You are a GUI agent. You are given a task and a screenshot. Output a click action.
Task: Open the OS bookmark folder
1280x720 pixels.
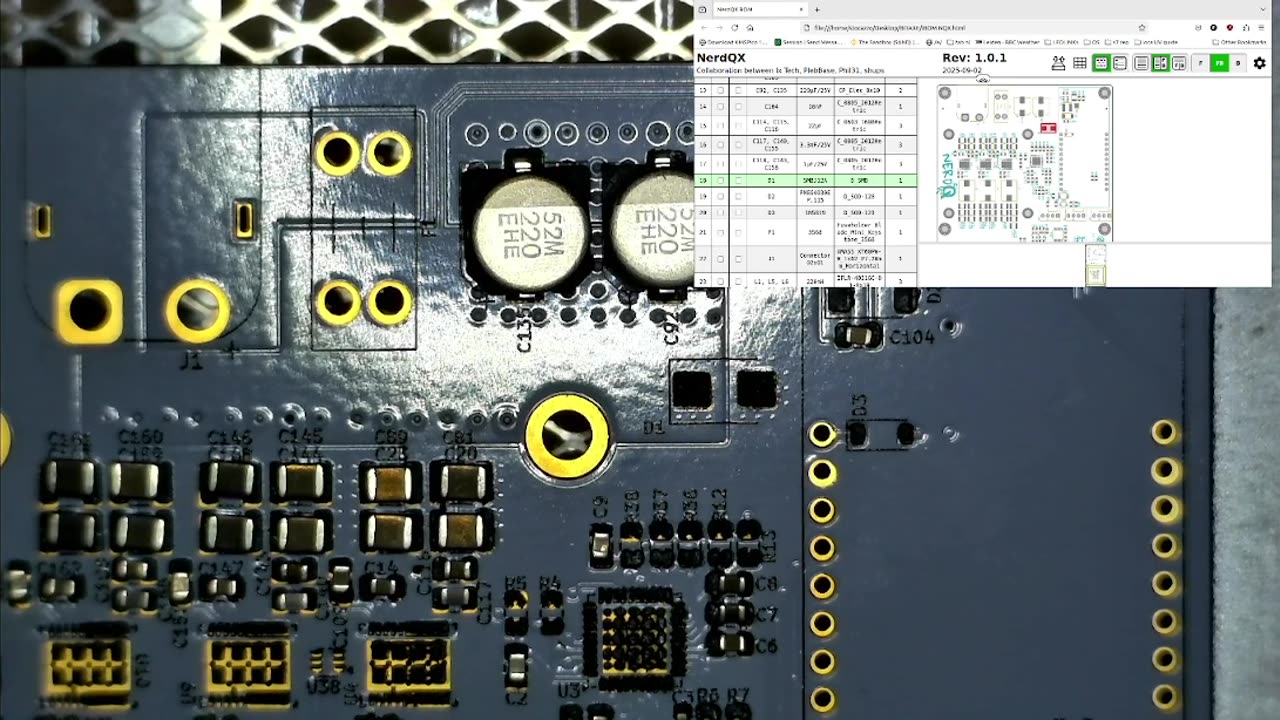1092,42
